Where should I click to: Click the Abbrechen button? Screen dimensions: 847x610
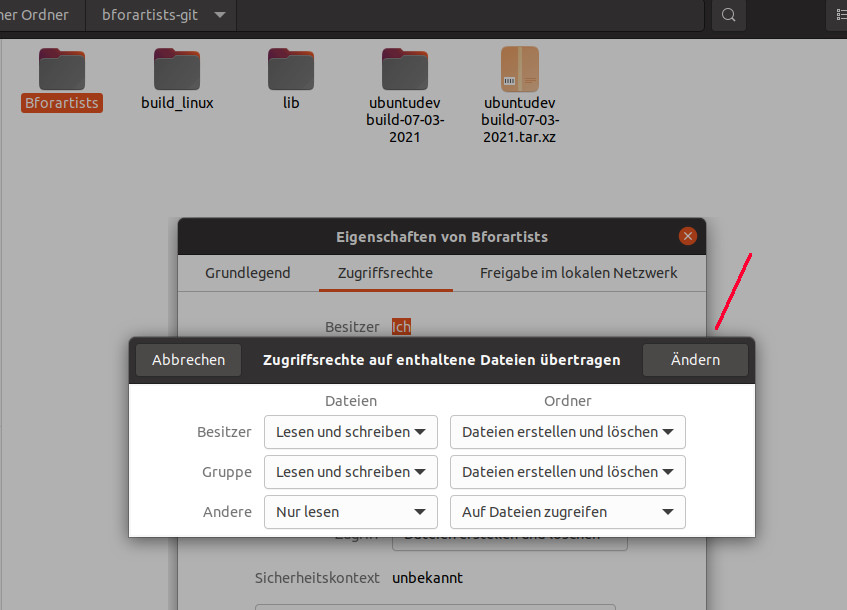(189, 360)
